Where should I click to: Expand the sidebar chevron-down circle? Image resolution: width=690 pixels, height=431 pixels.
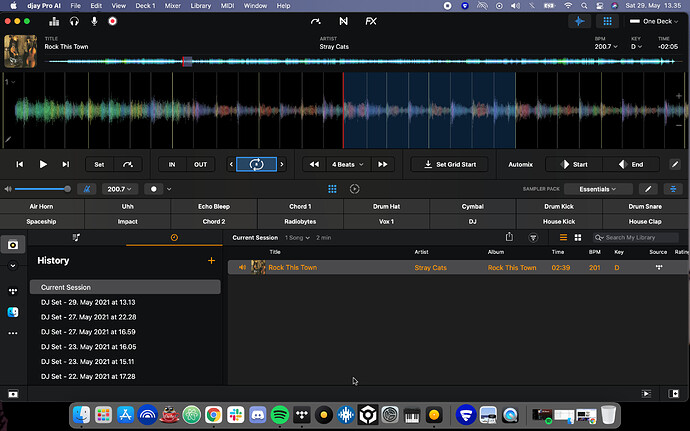pos(13,265)
